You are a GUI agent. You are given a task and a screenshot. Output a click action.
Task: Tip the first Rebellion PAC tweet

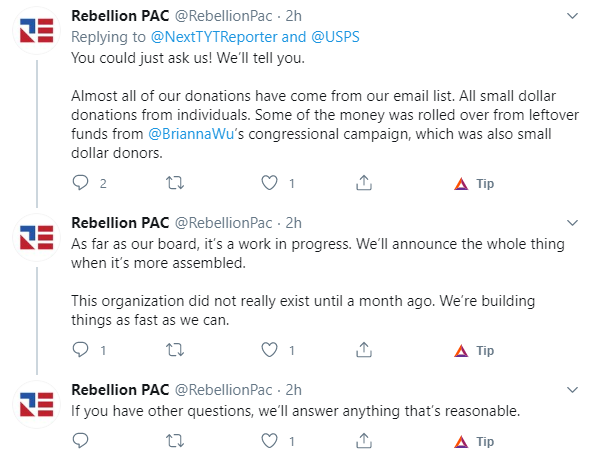474,184
